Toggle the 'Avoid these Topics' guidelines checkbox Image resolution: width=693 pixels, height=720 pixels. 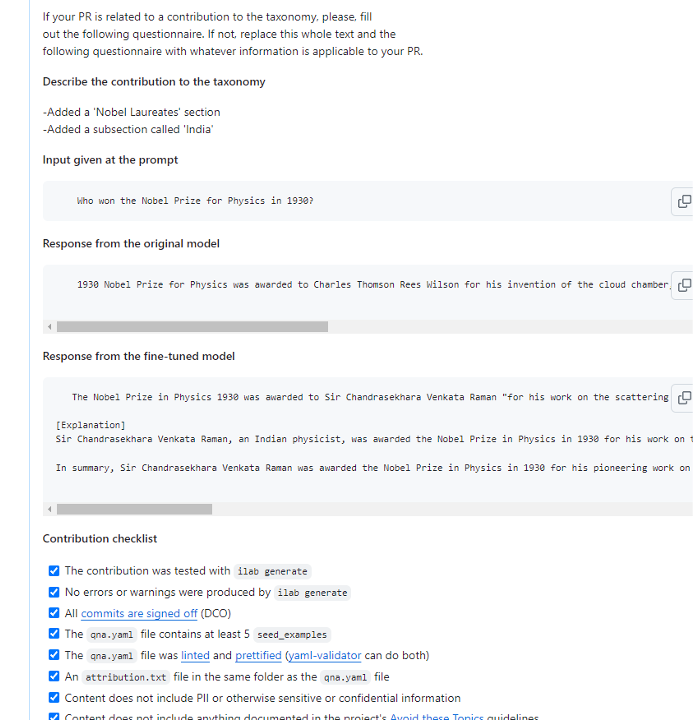pos(54,717)
